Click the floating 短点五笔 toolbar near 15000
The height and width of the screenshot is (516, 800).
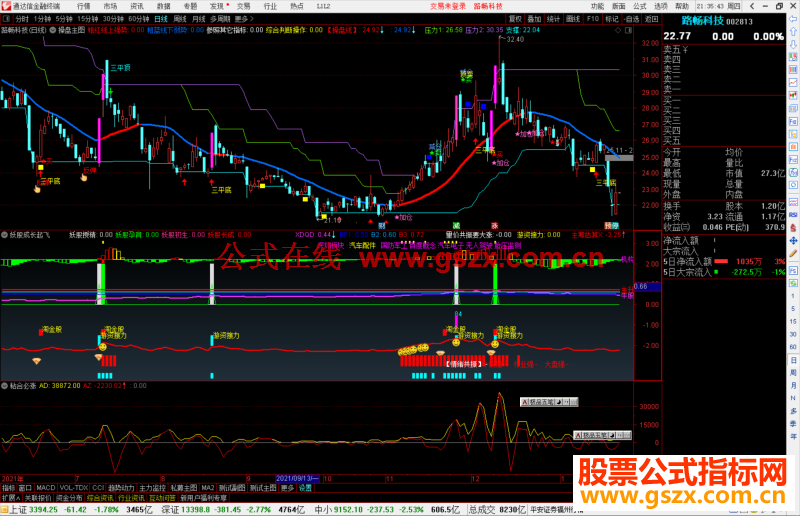603,435
